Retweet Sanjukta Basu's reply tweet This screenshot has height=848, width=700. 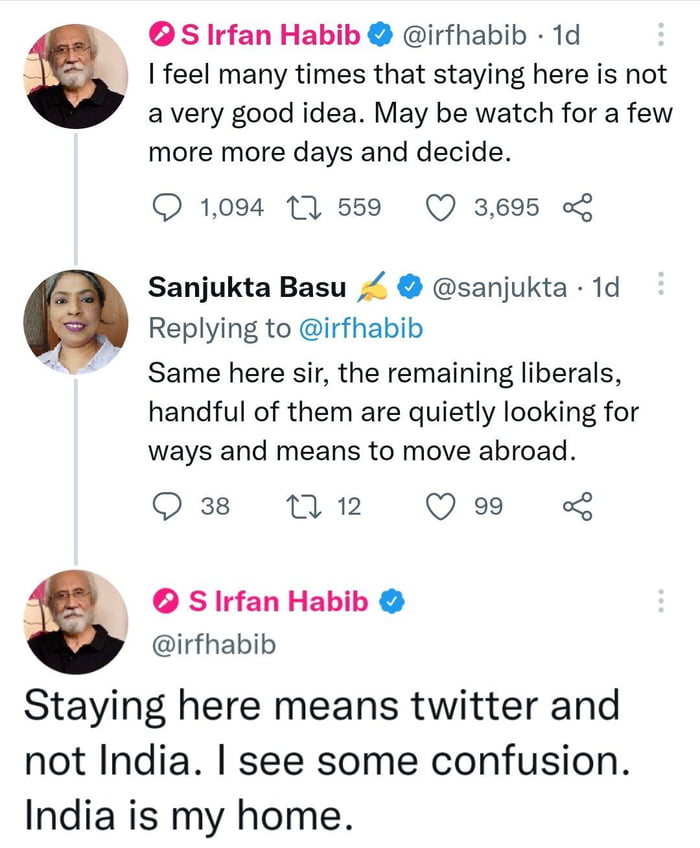click(303, 507)
